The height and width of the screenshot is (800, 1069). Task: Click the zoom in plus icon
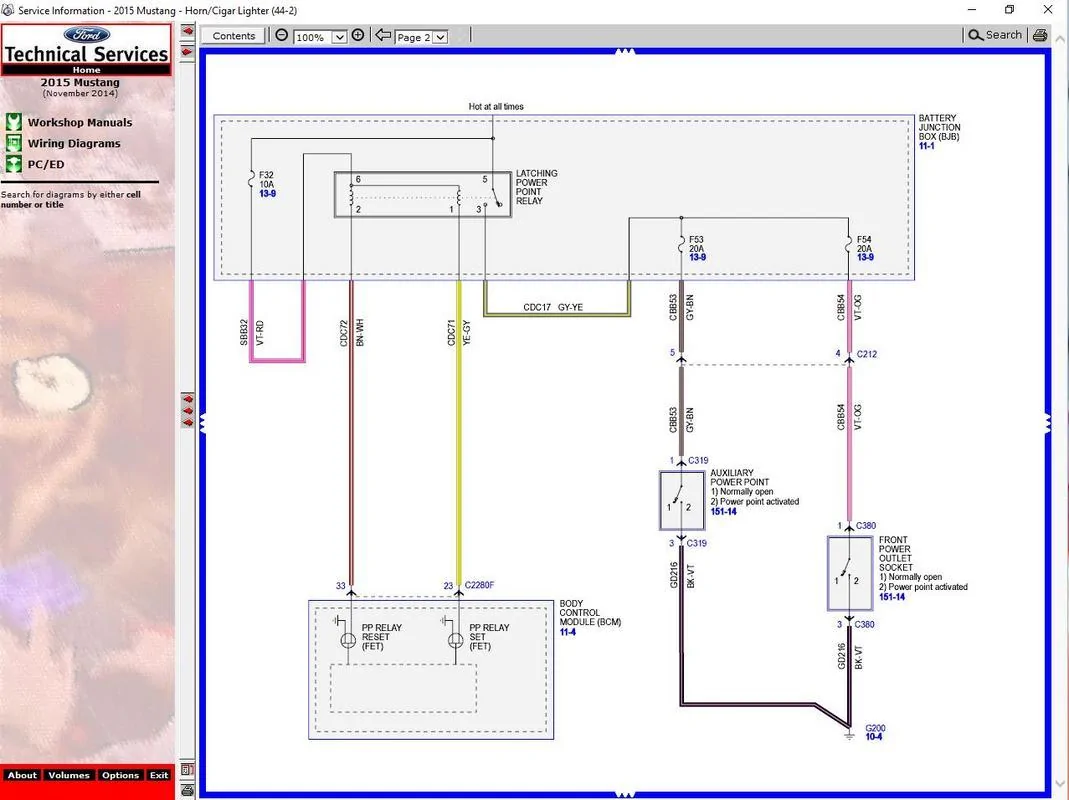[358, 35]
